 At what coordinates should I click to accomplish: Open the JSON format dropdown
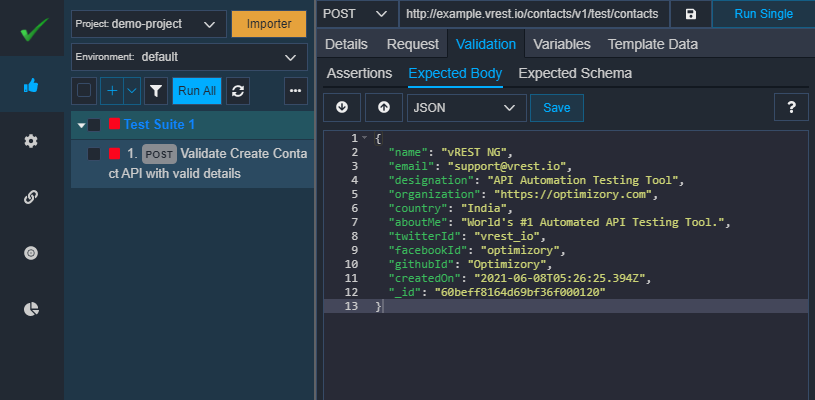[x=467, y=108]
